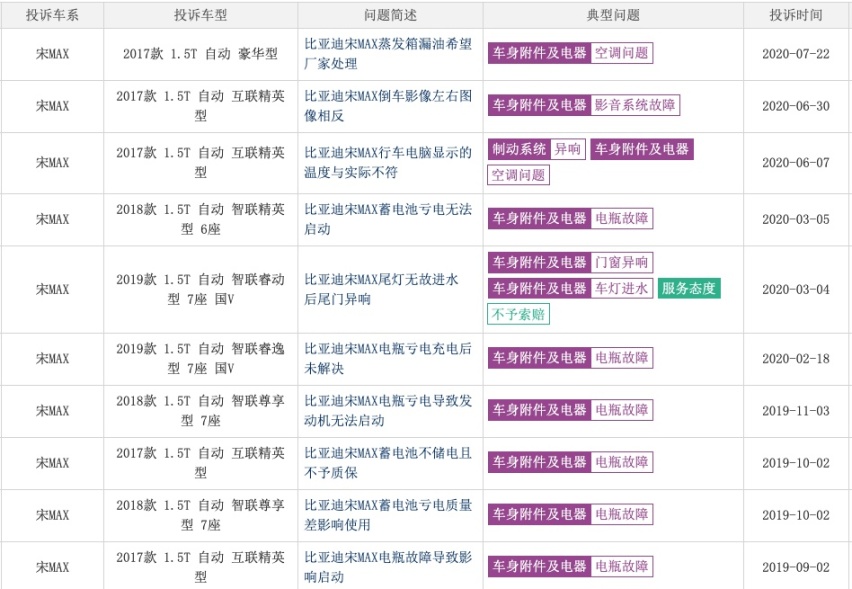Image resolution: width=852 pixels, height=589 pixels.
Task: Select 宋MAX series cell in the 2020-07-22 row
Action: 52,54
